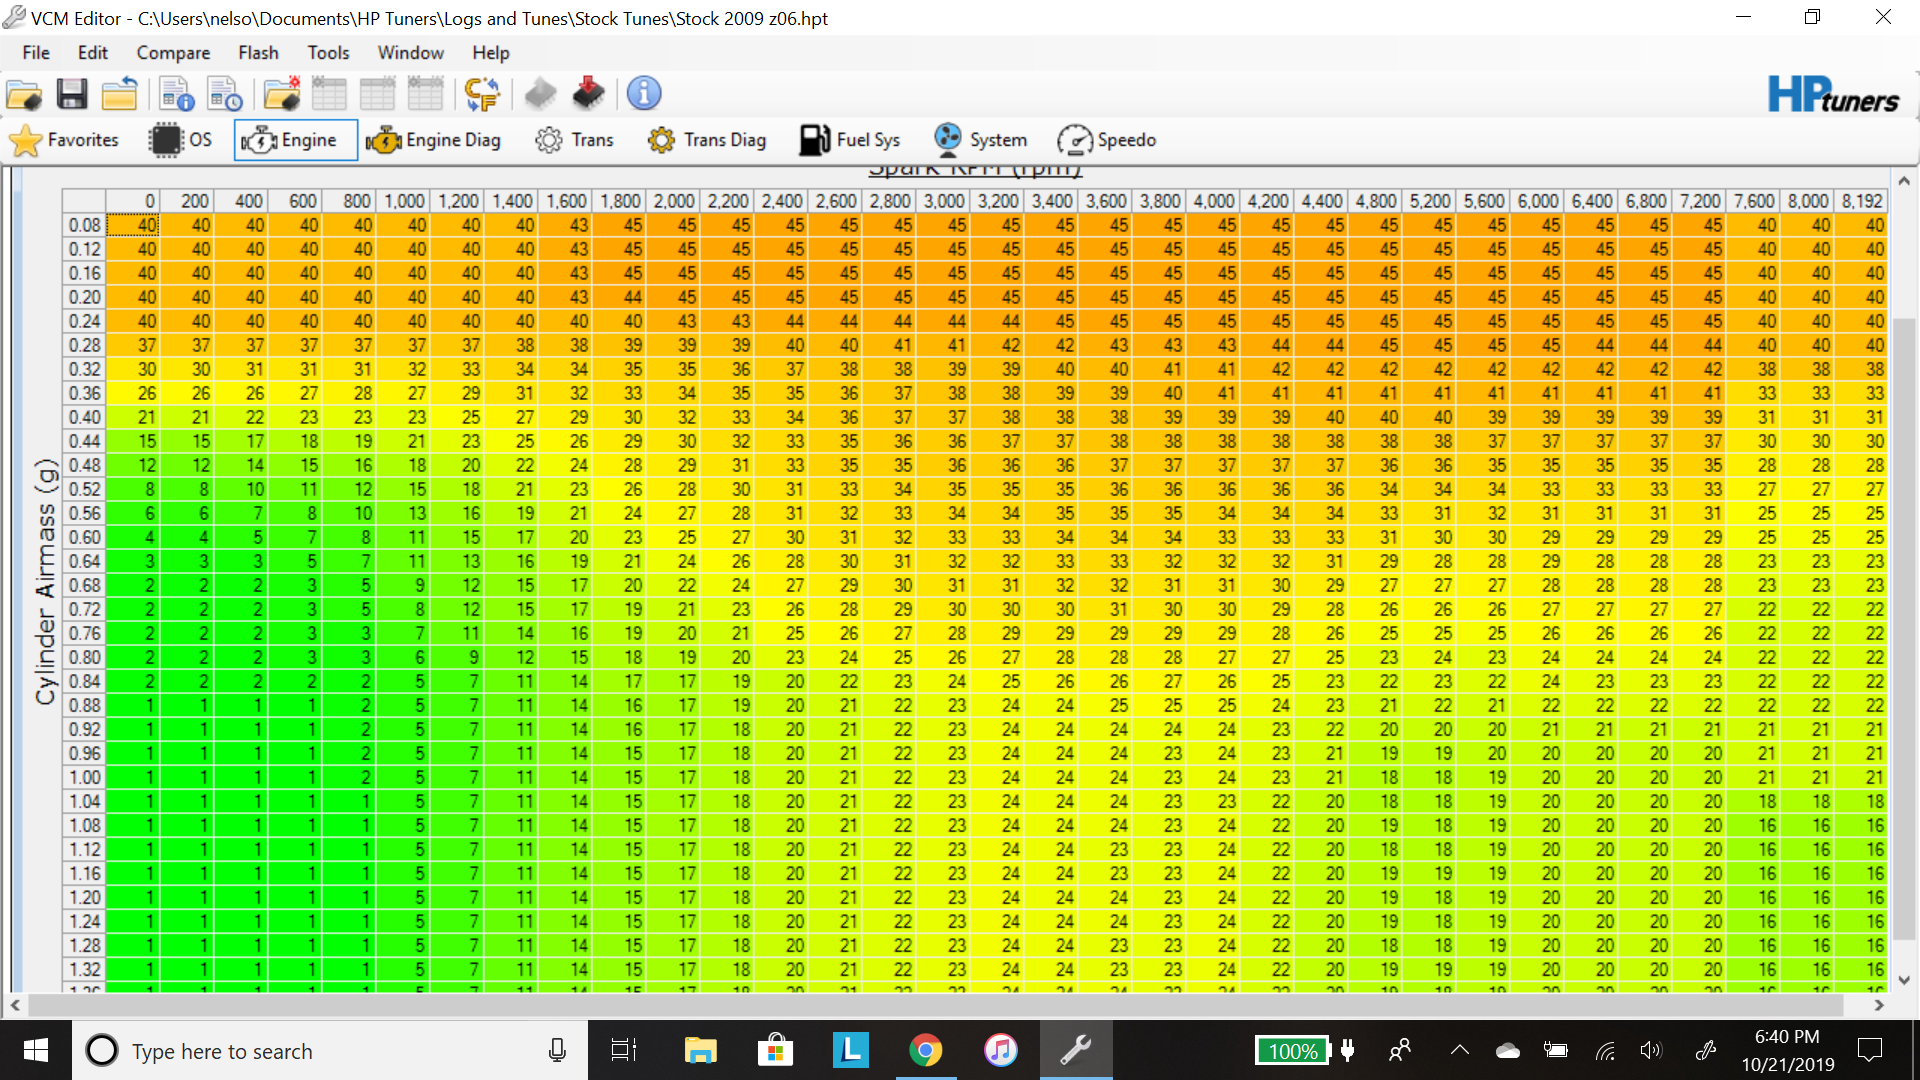The width and height of the screenshot is (1920, 1080).
Task: Open the Trans tuning section
Action: click(575, 140)
